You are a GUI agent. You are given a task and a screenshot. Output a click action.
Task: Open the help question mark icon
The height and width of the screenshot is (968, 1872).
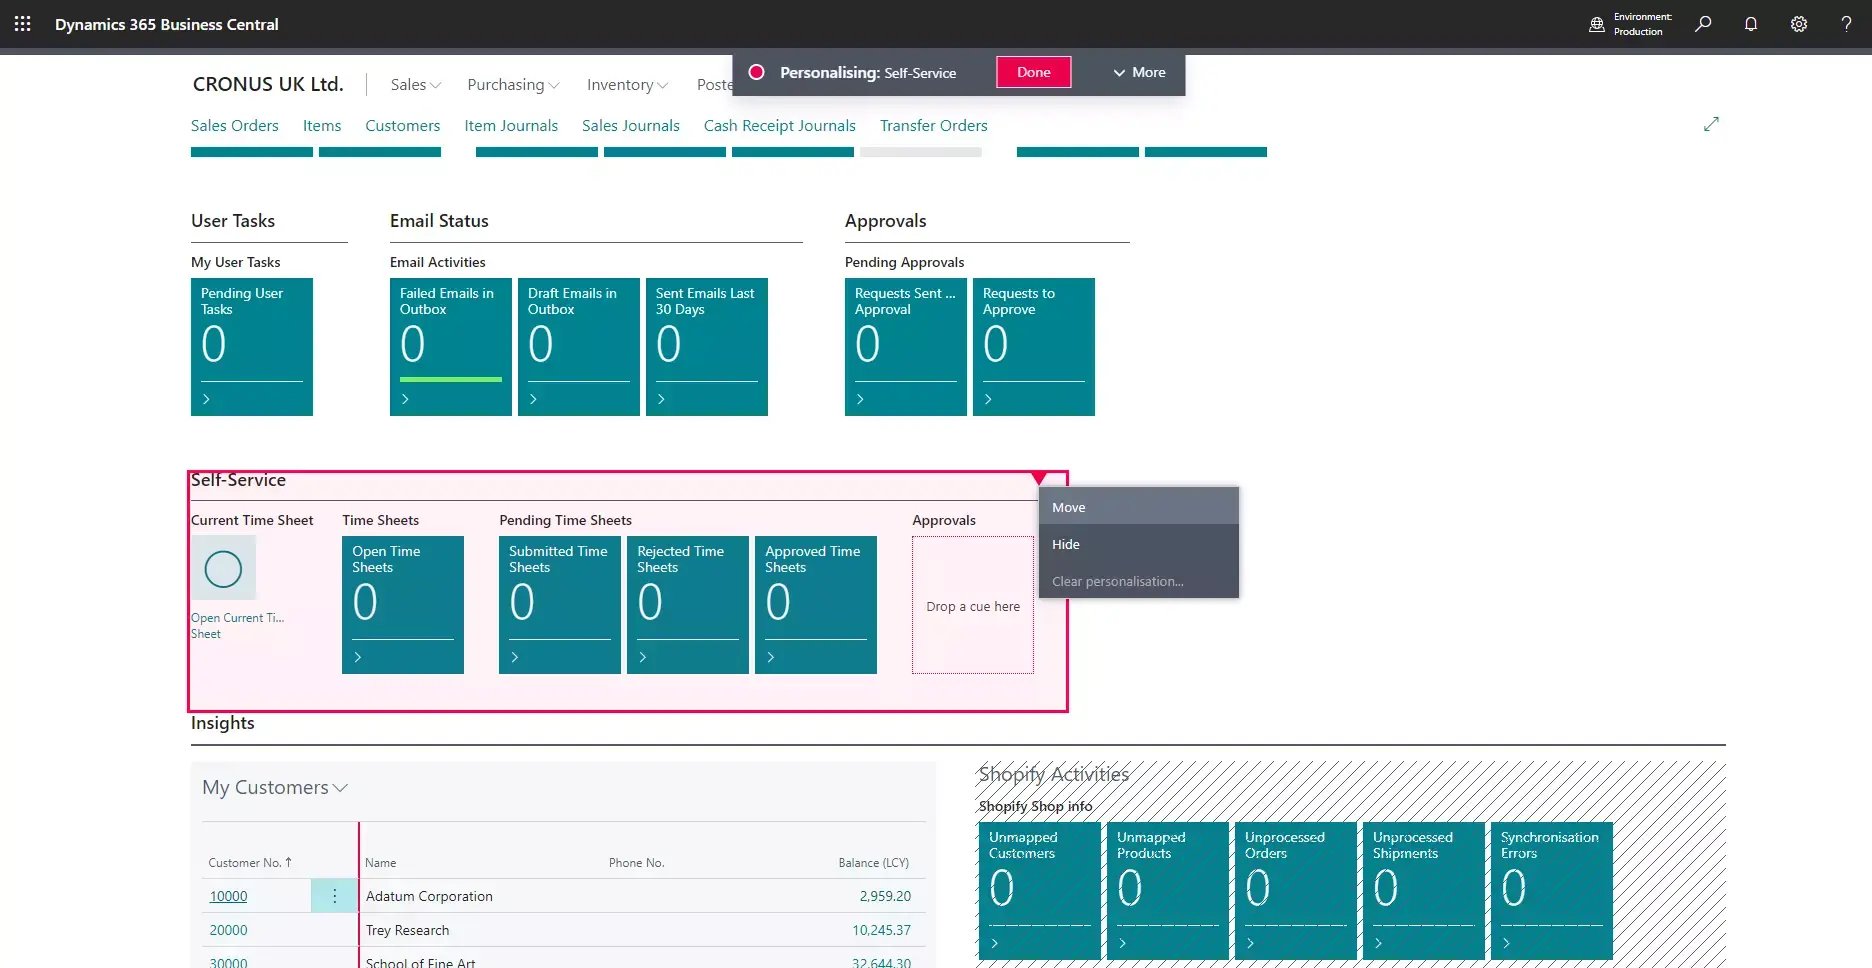pyautogui.click(x=1846, y=24)
